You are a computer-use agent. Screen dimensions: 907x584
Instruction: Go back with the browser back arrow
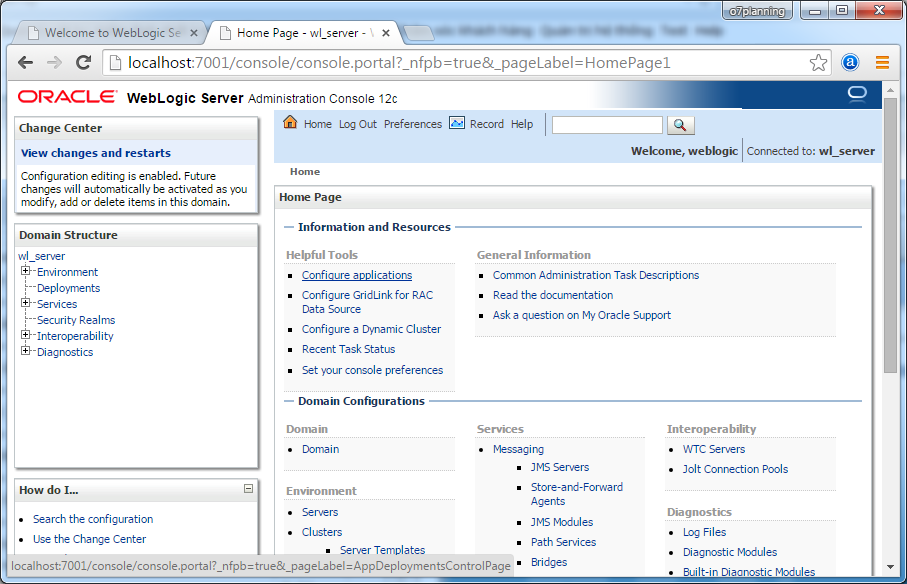click(x=25, y=62)
